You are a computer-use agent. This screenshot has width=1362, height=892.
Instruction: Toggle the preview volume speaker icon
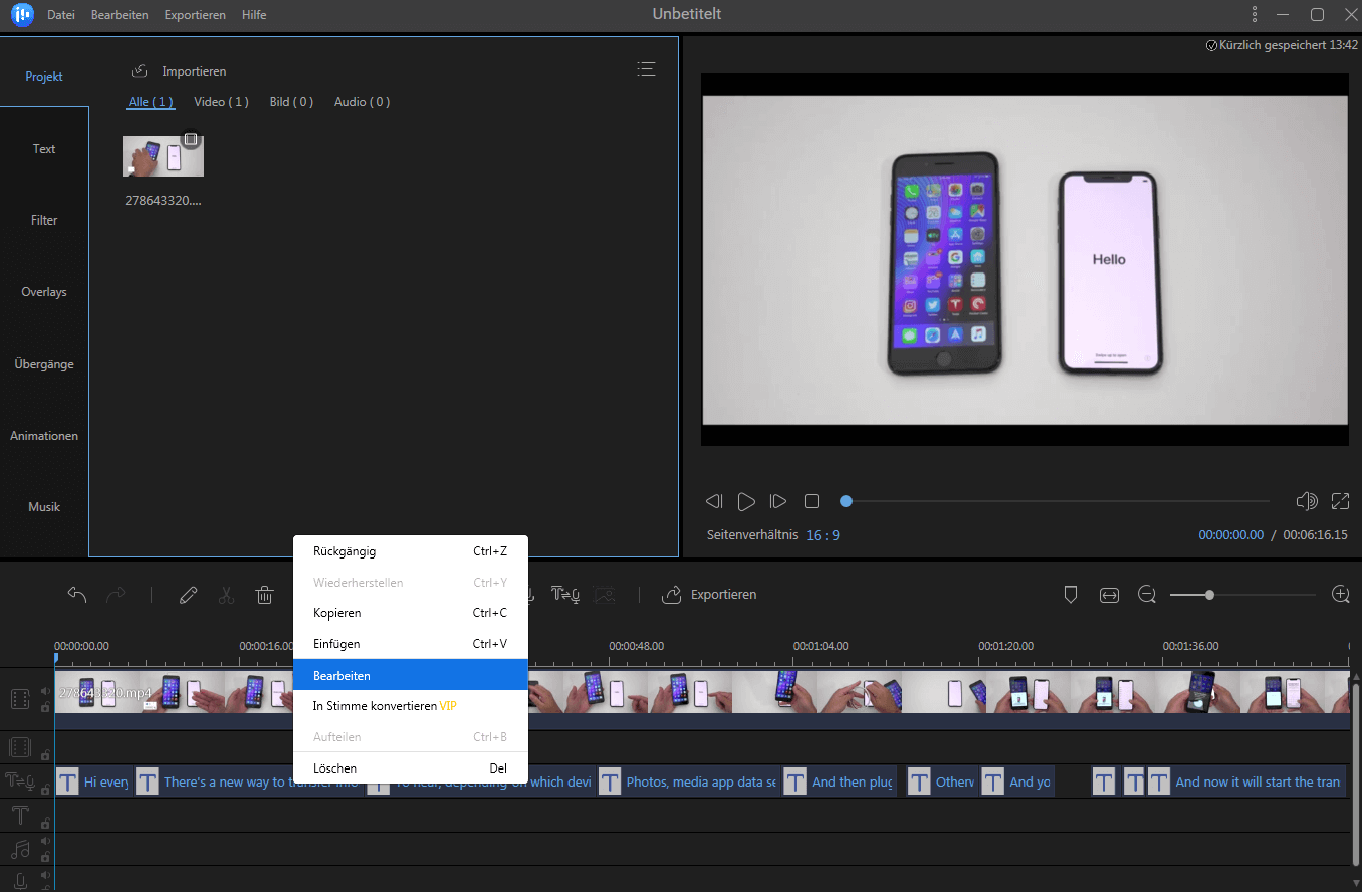pos(1306,501)
